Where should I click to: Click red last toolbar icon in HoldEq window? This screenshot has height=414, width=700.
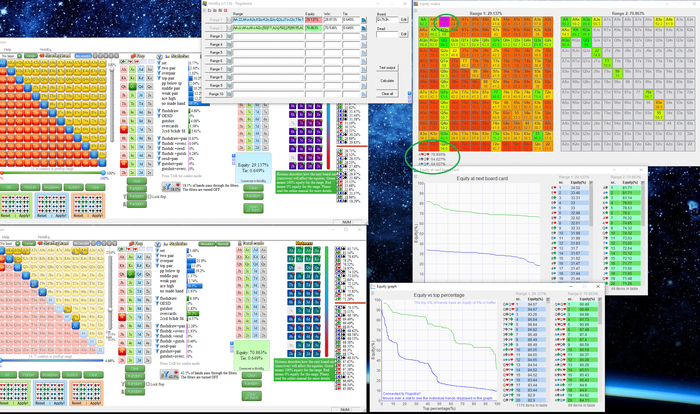[x=225, y=10]
